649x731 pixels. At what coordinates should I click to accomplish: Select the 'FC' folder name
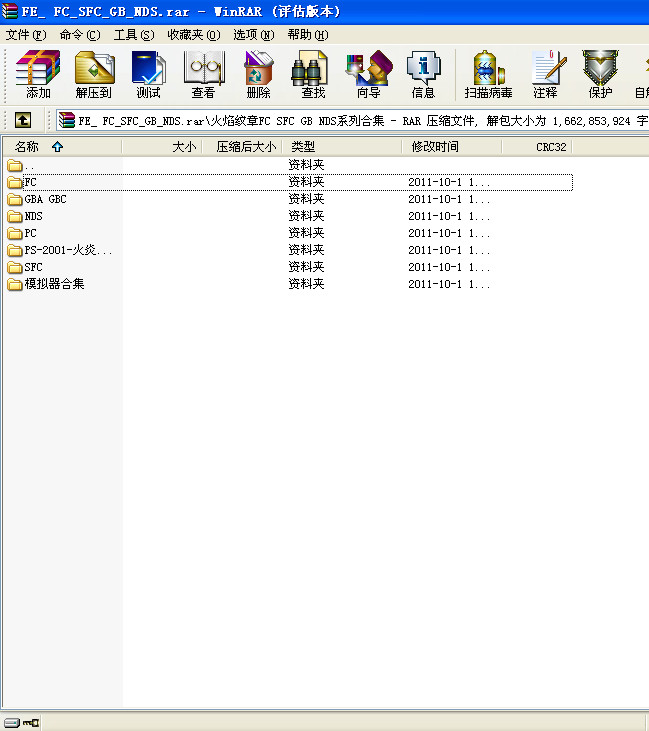tap(30, 182)
